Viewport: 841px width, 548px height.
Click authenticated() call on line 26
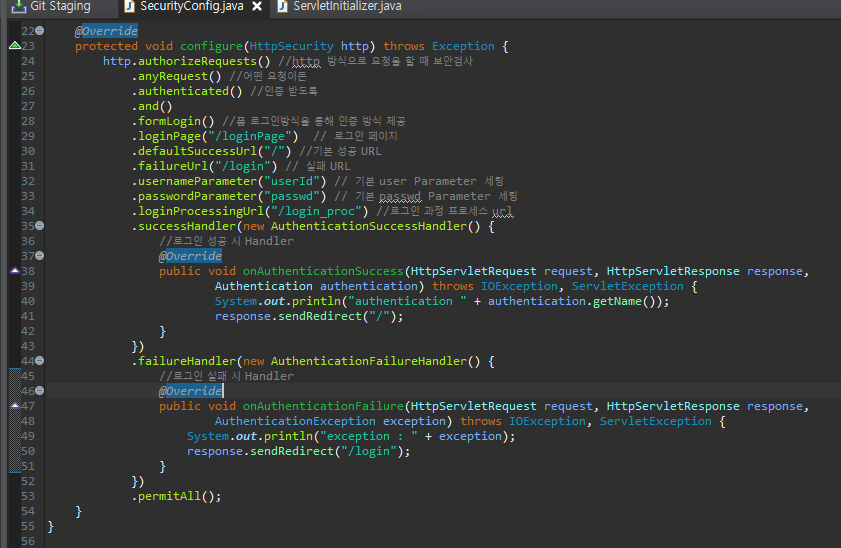[x=190, y=92]
